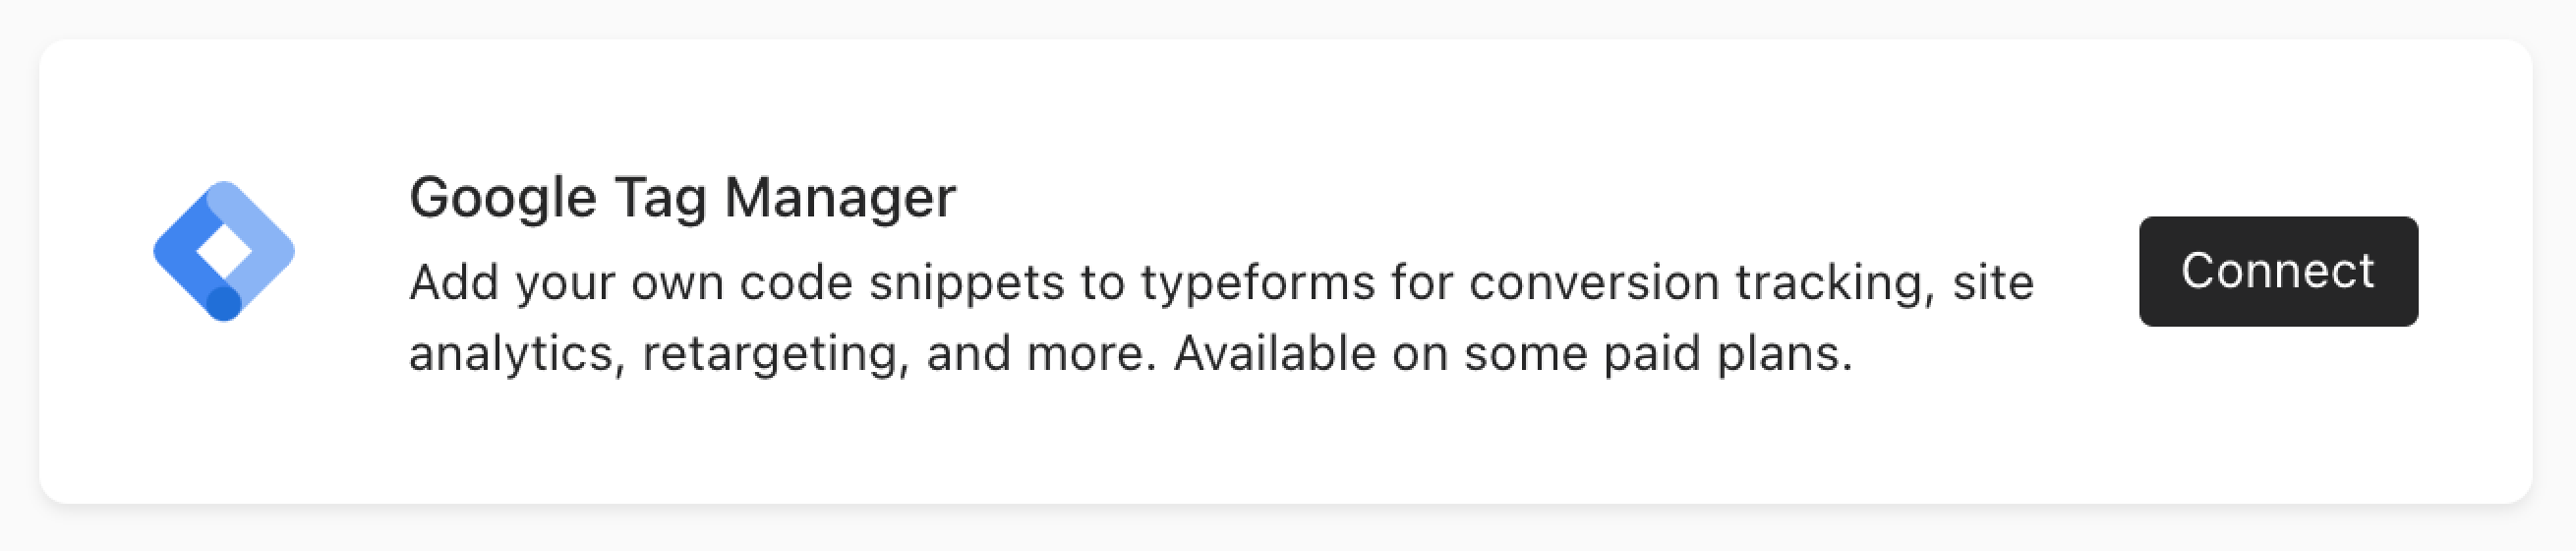Click the dark blue circle on the logo

click(224, 304)
